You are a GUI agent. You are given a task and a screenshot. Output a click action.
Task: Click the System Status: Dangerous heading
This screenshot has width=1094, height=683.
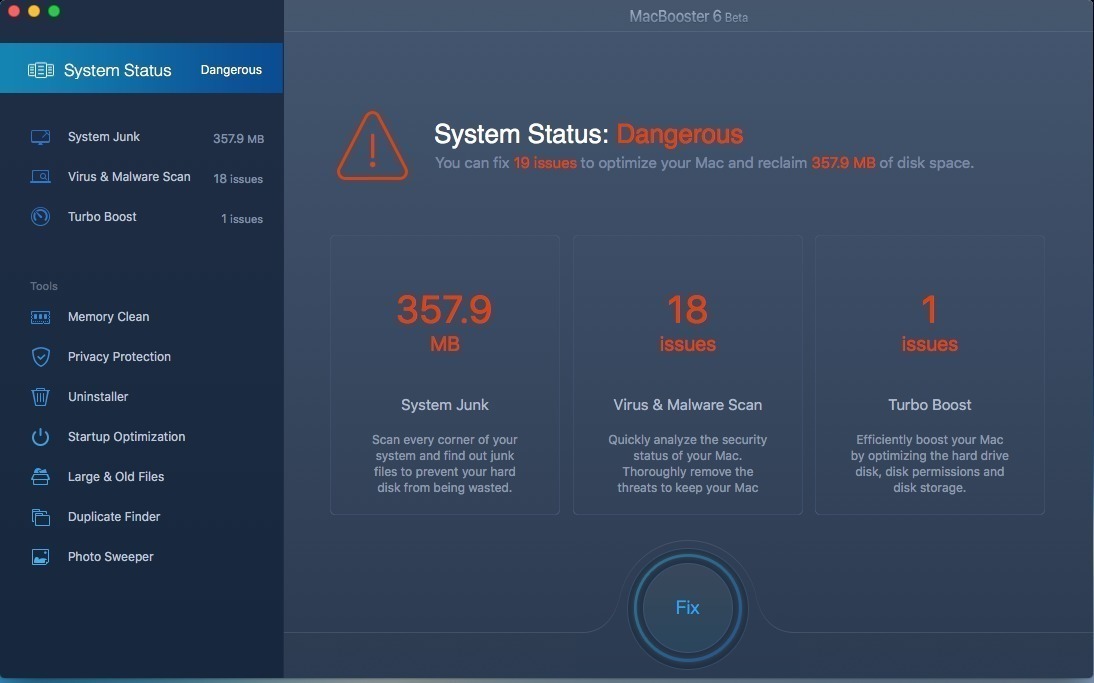point(588,134)
